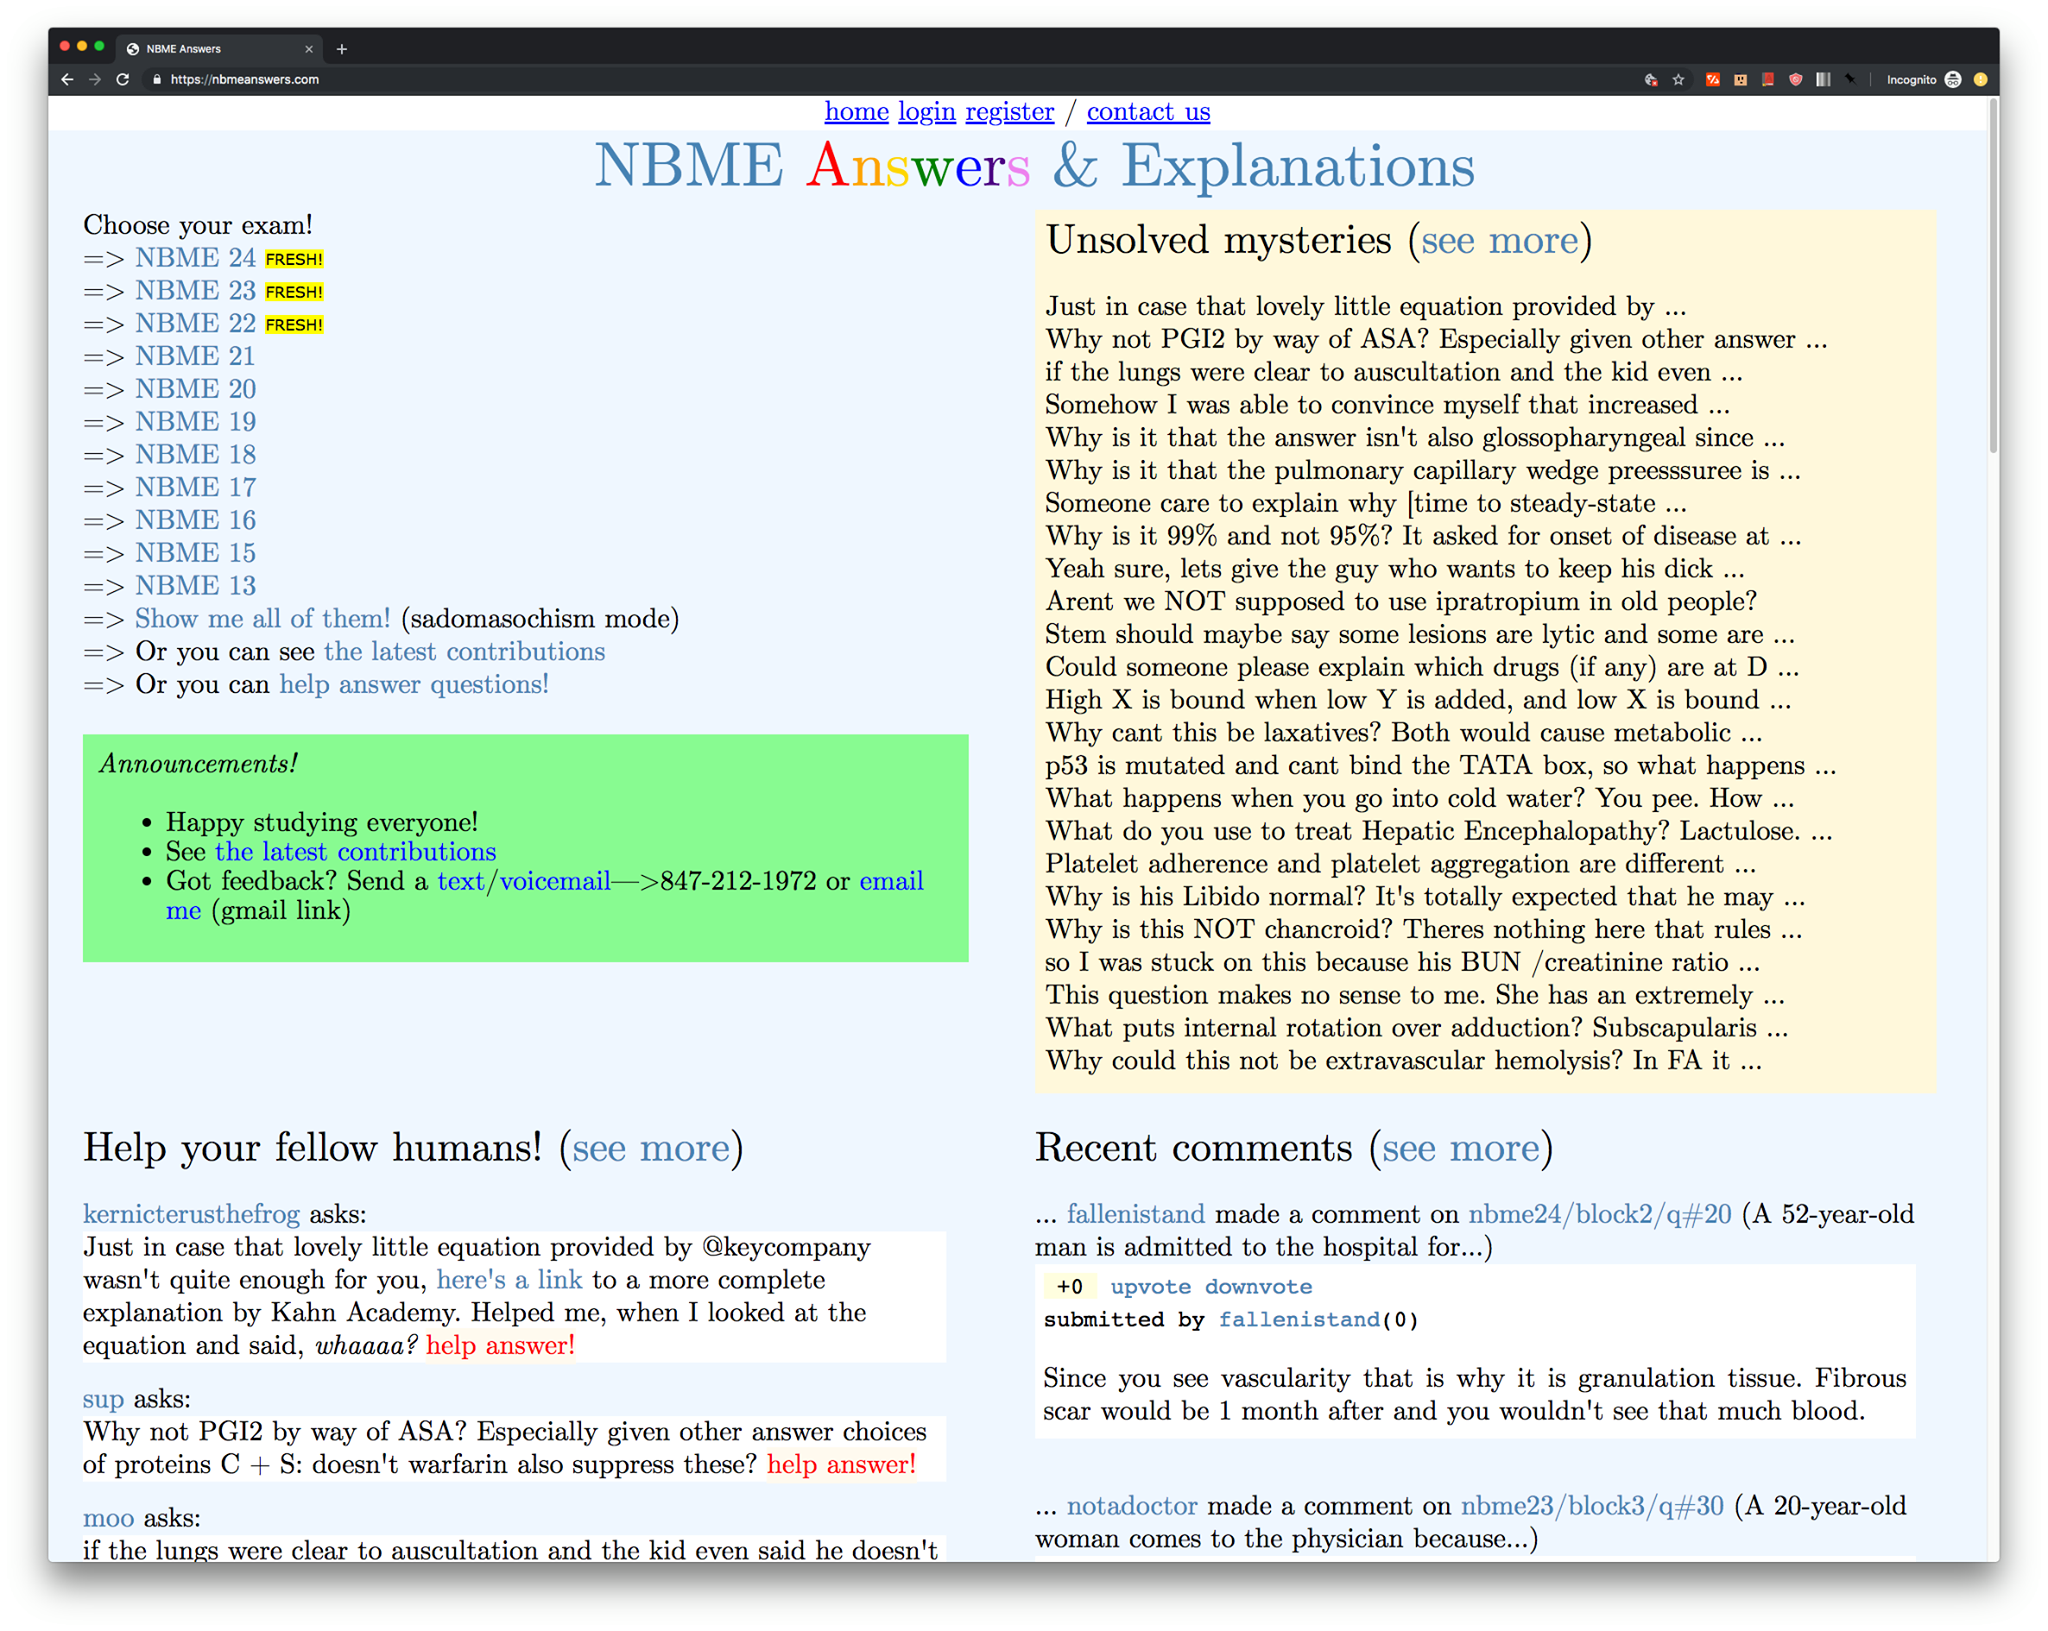Open the home link in the top navigation
2048x1631 pixels.
[x=856, y=112]
